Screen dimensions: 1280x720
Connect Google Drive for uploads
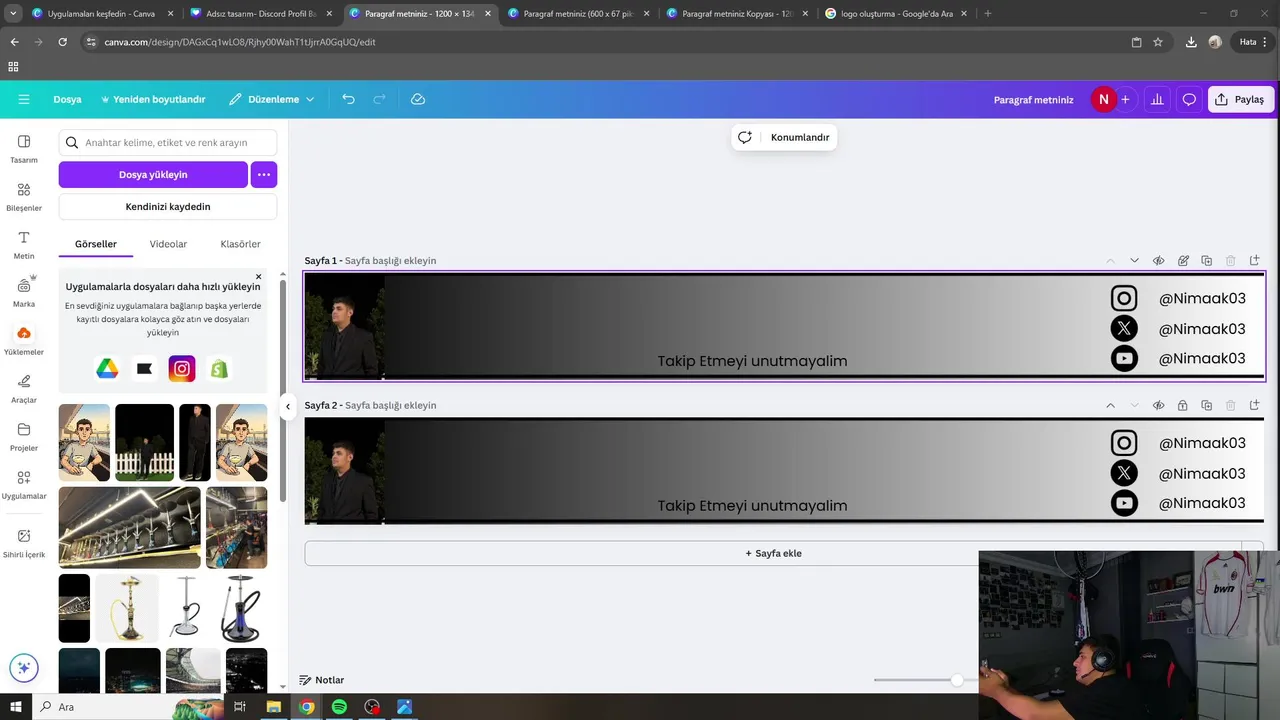pyautogui.click(x=107, y=369)
